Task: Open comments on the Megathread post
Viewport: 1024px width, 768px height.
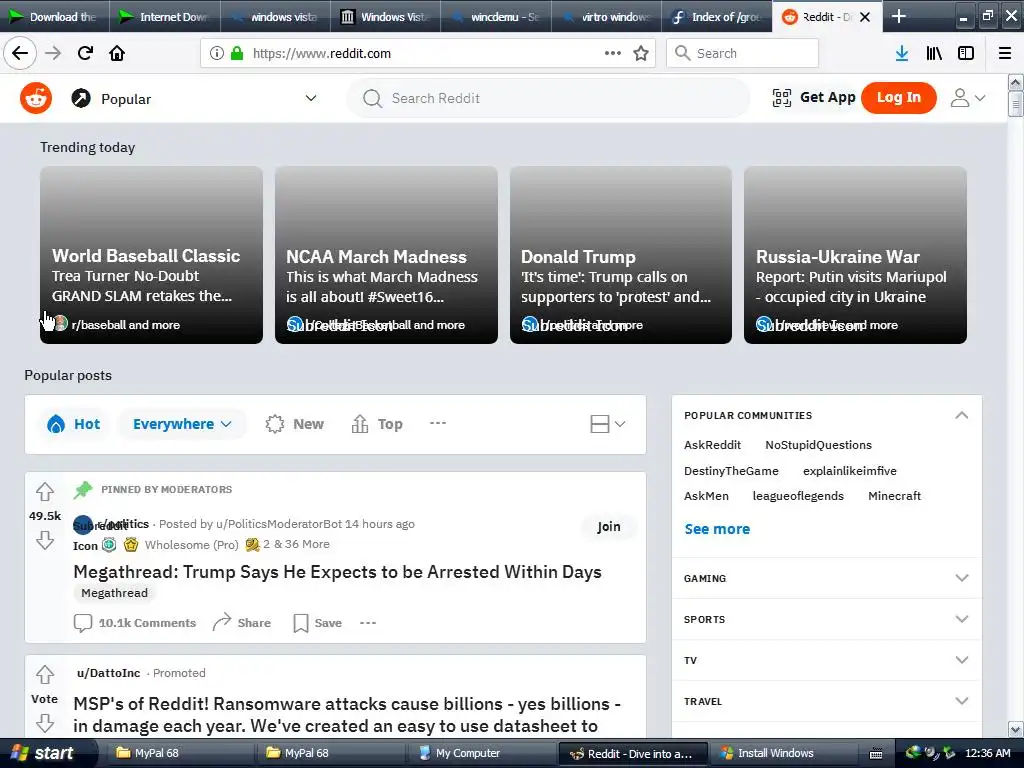Action: click(135, 623)
